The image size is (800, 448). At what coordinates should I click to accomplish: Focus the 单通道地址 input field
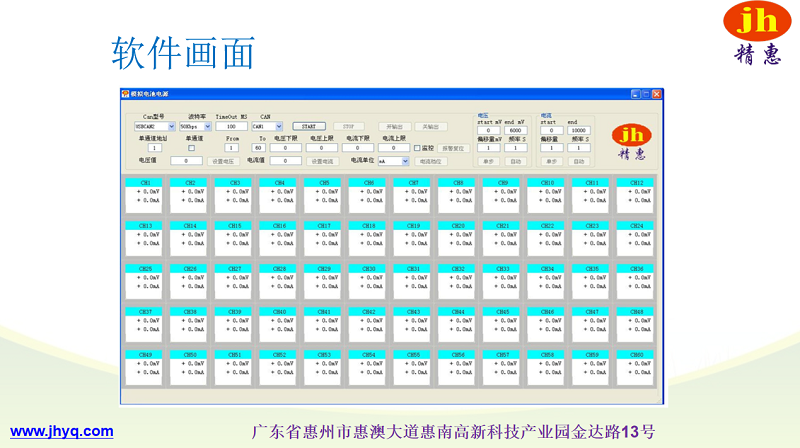[154, 148]
